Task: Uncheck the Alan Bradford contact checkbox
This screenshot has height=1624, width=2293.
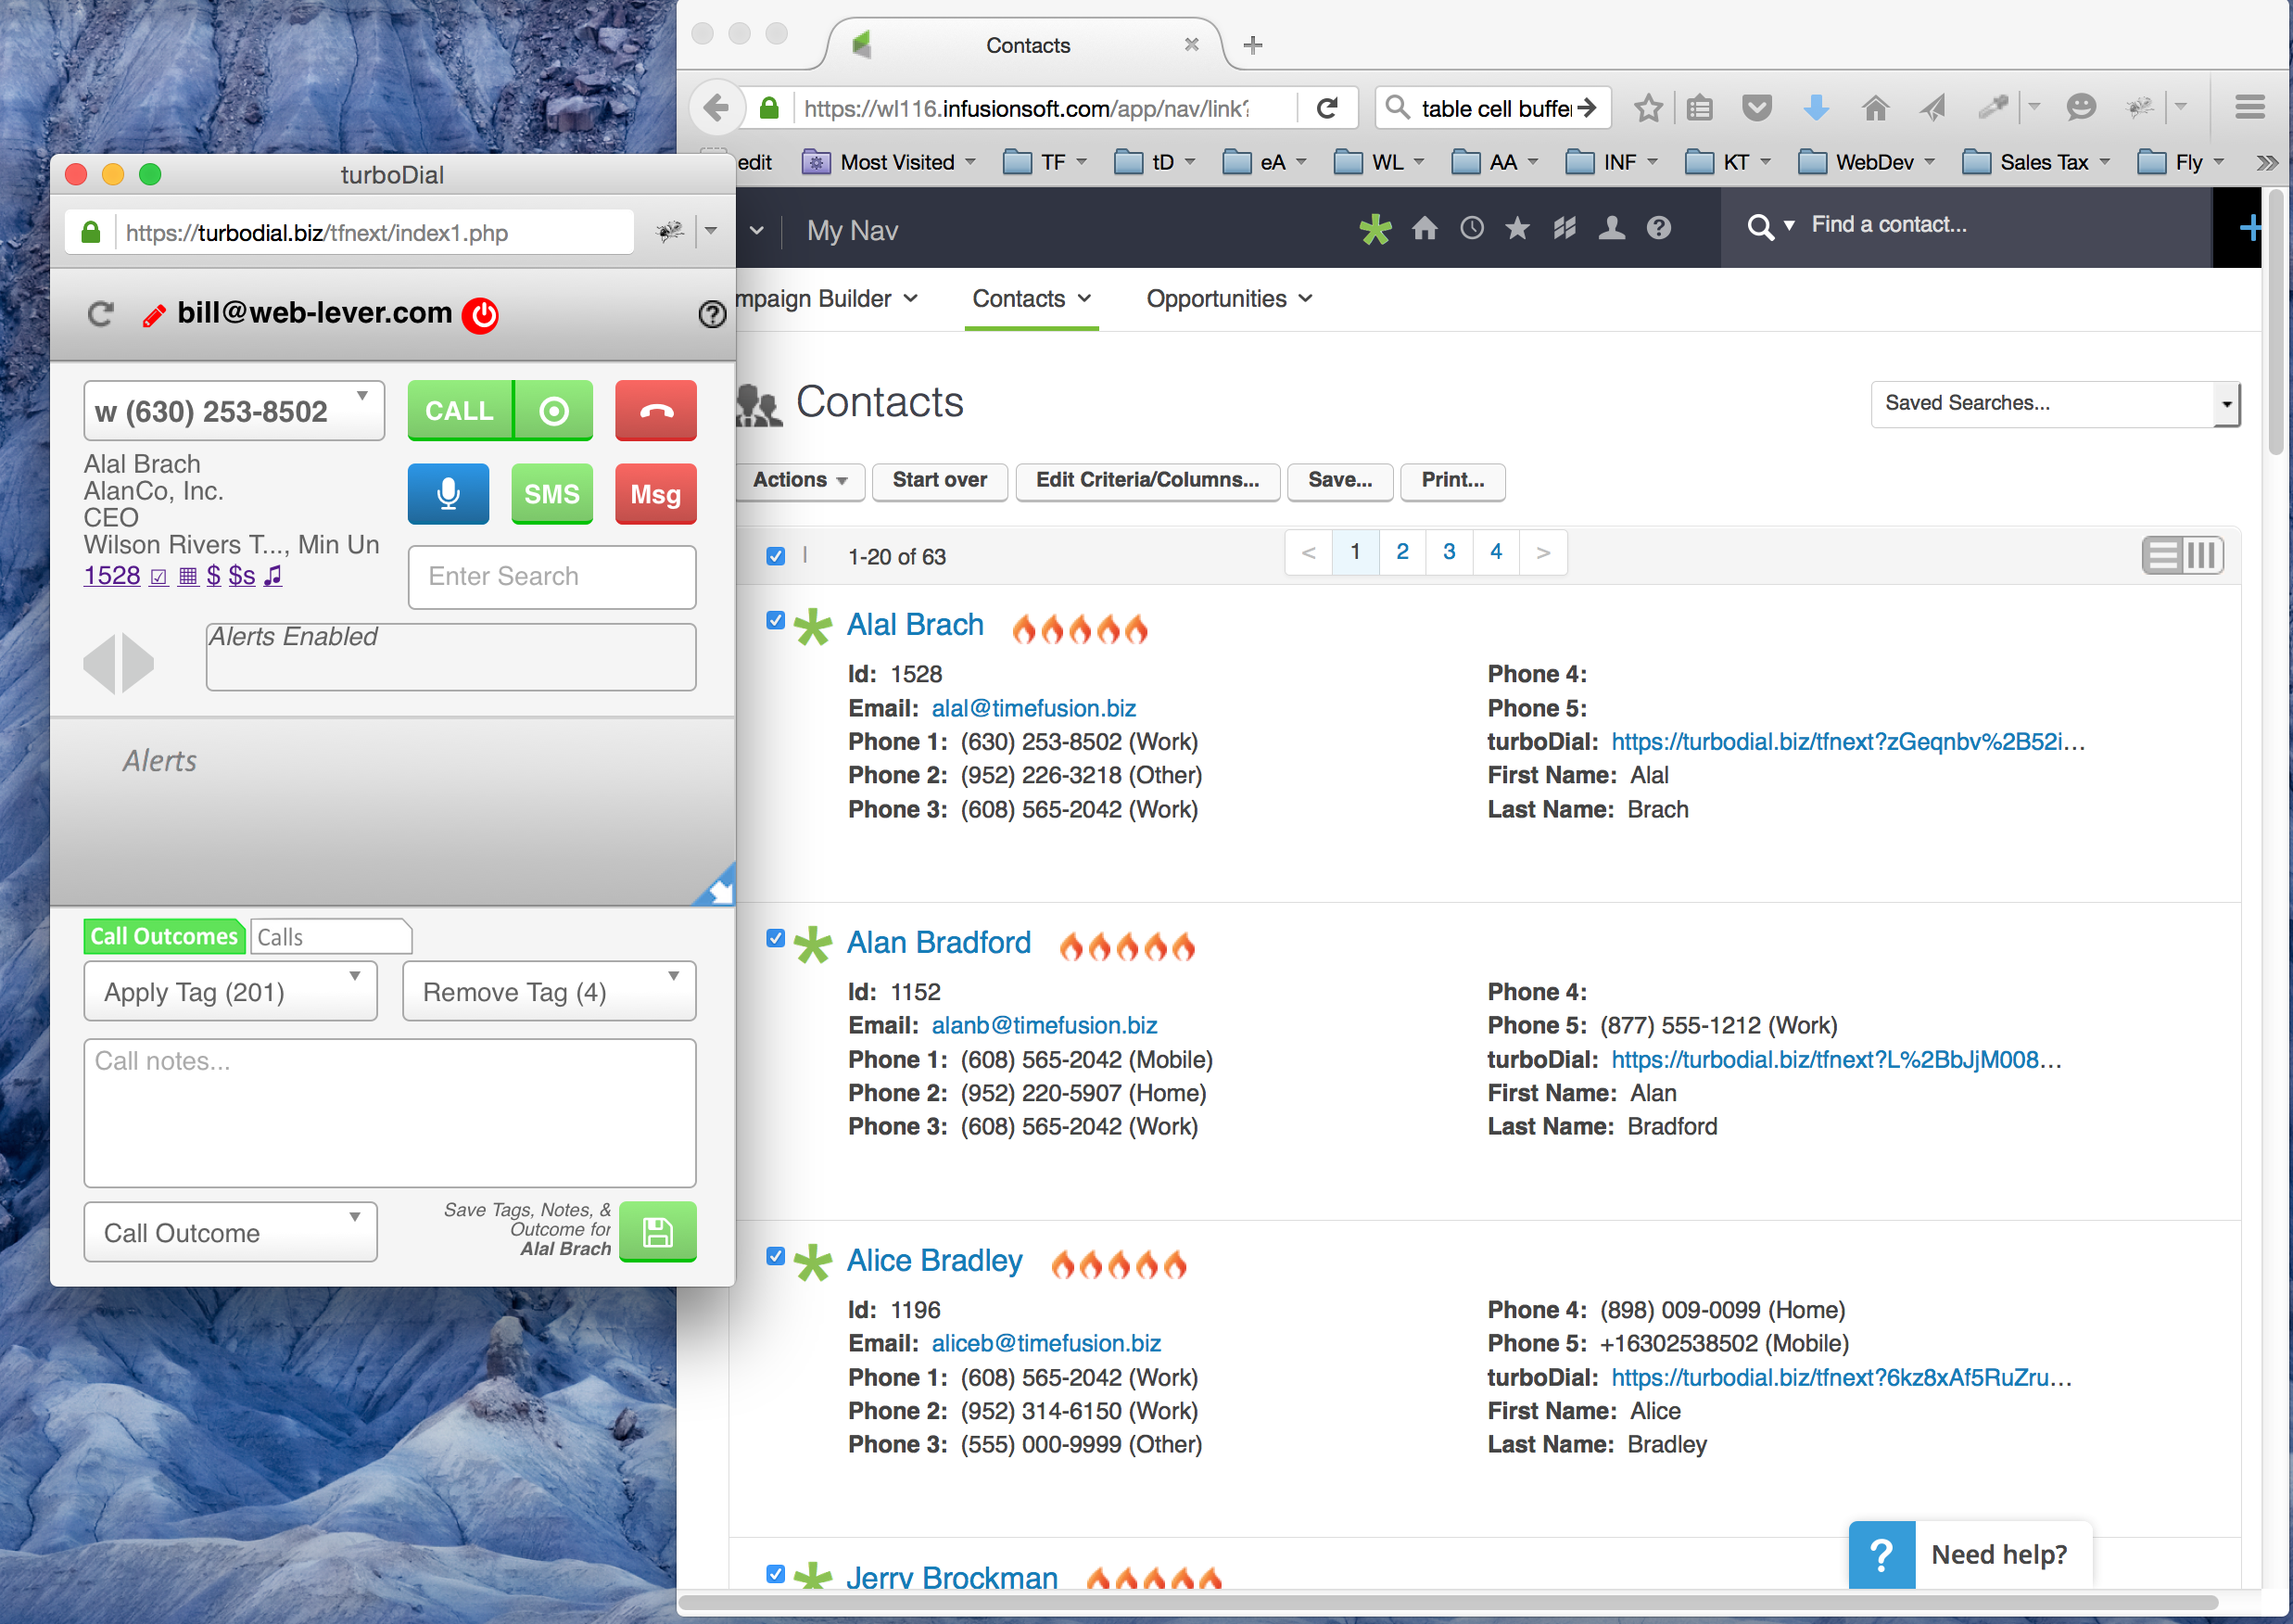Action: pos(775,938)
